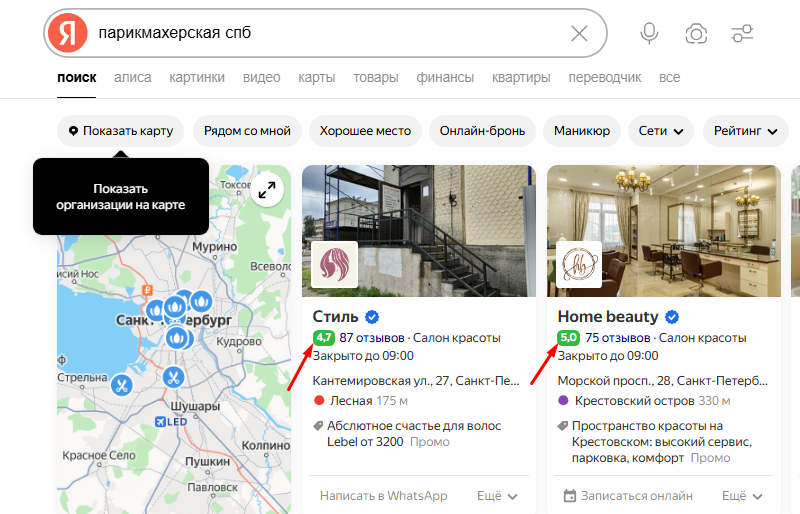Click the airplane LED airport icon on map
The image size is (800, 514).
(x=160, y=422)
